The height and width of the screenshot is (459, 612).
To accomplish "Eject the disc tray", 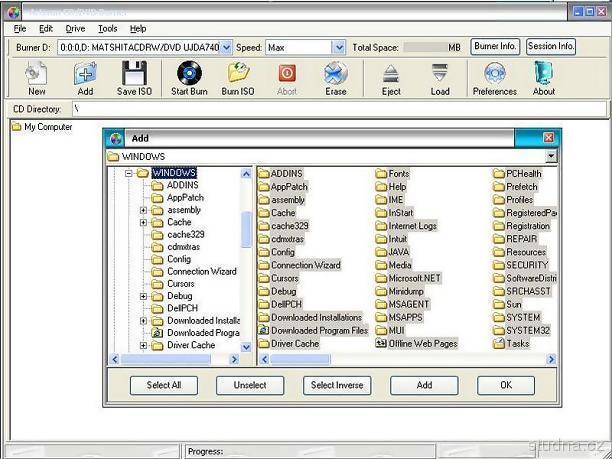I will click(391, 78).
